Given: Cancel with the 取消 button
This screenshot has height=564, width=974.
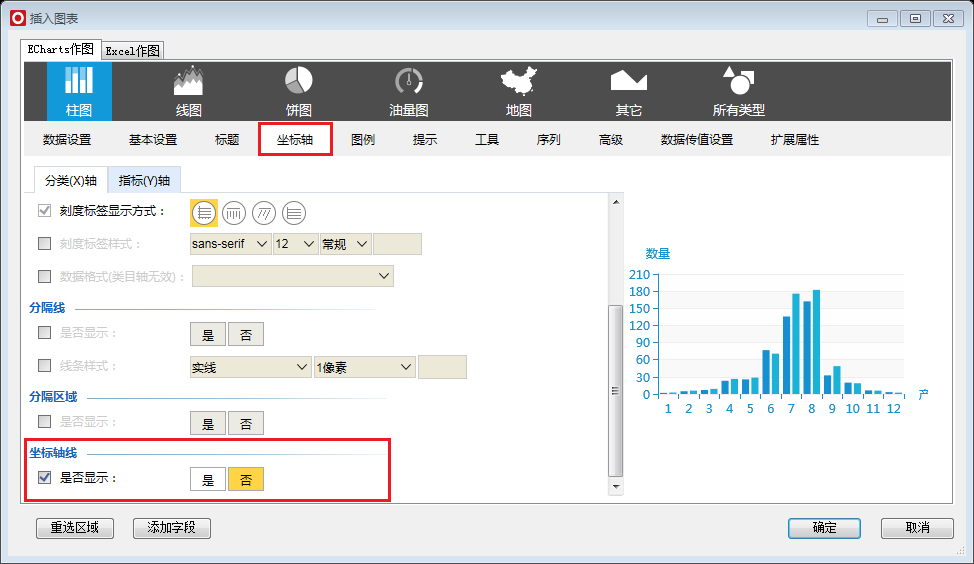Looking at the screenshot, I should [x=917, y=528].
